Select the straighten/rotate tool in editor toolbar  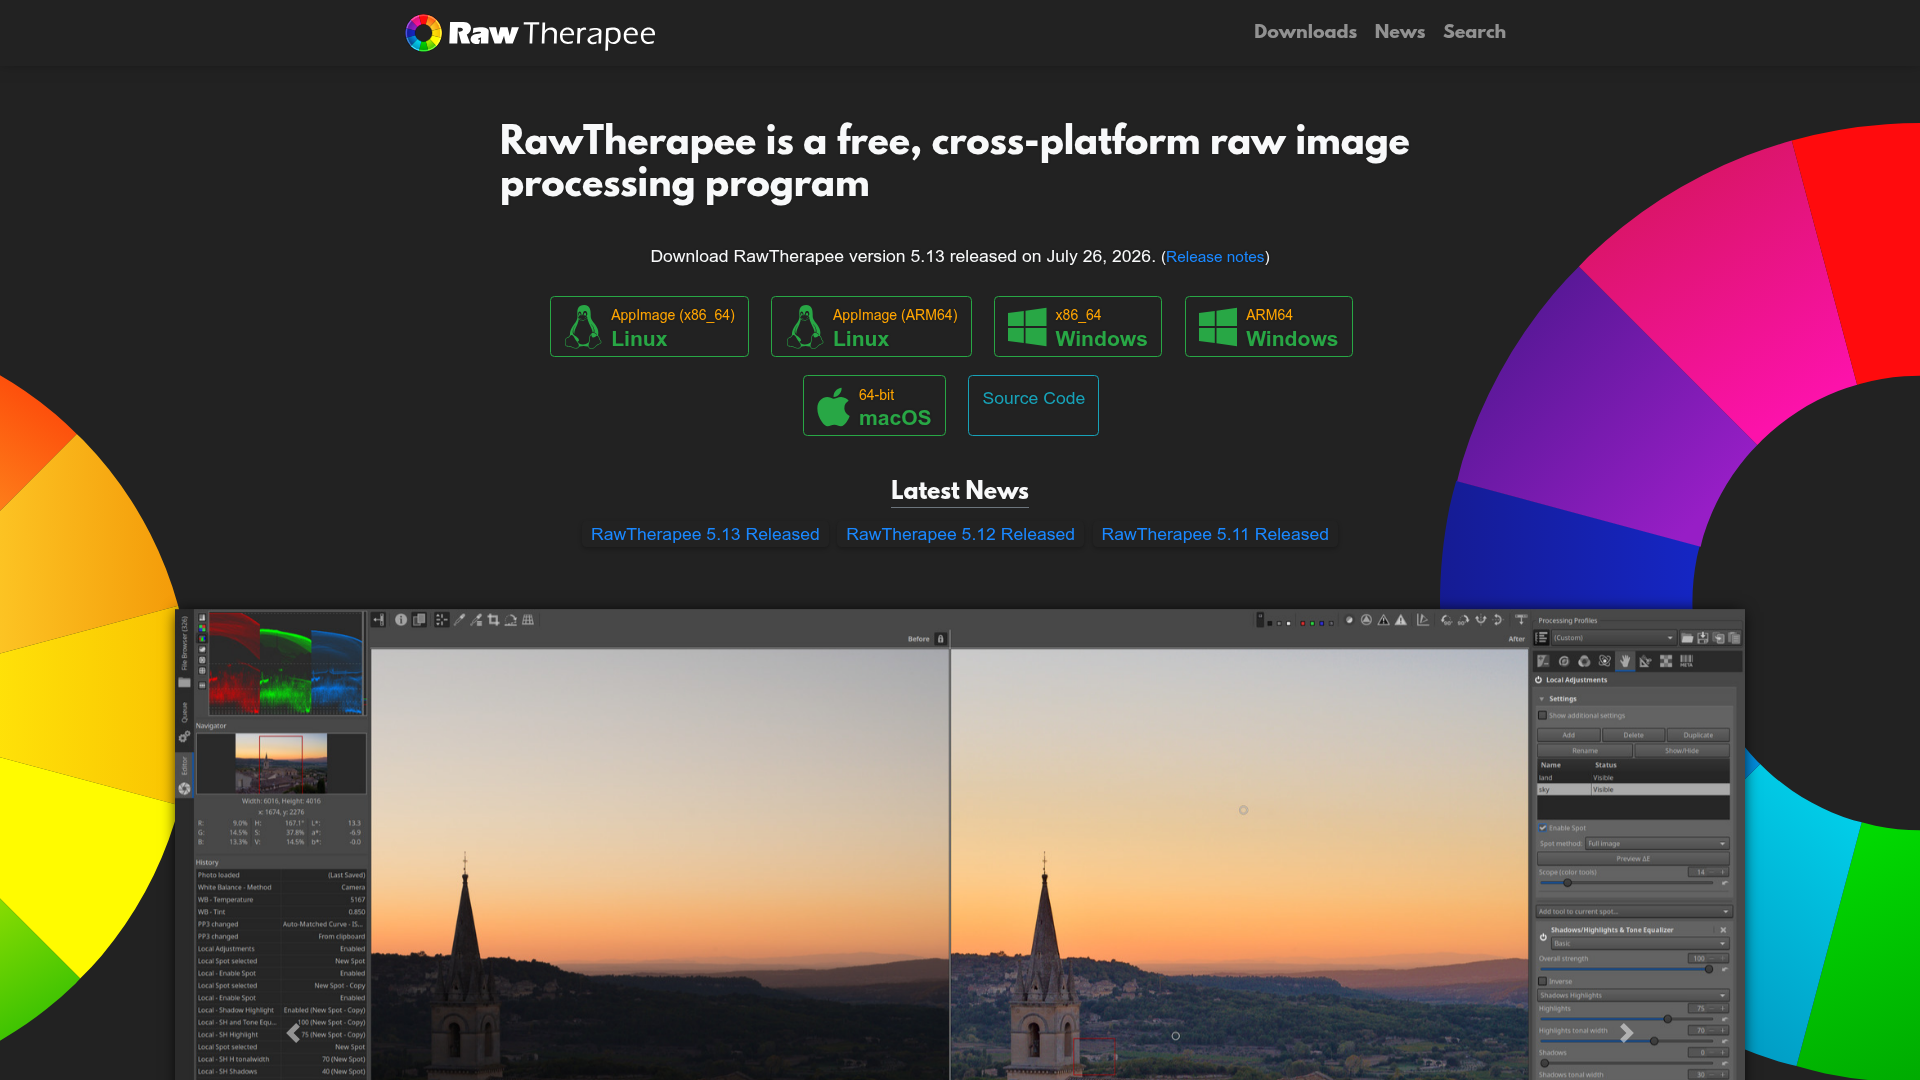coord(510,620)
